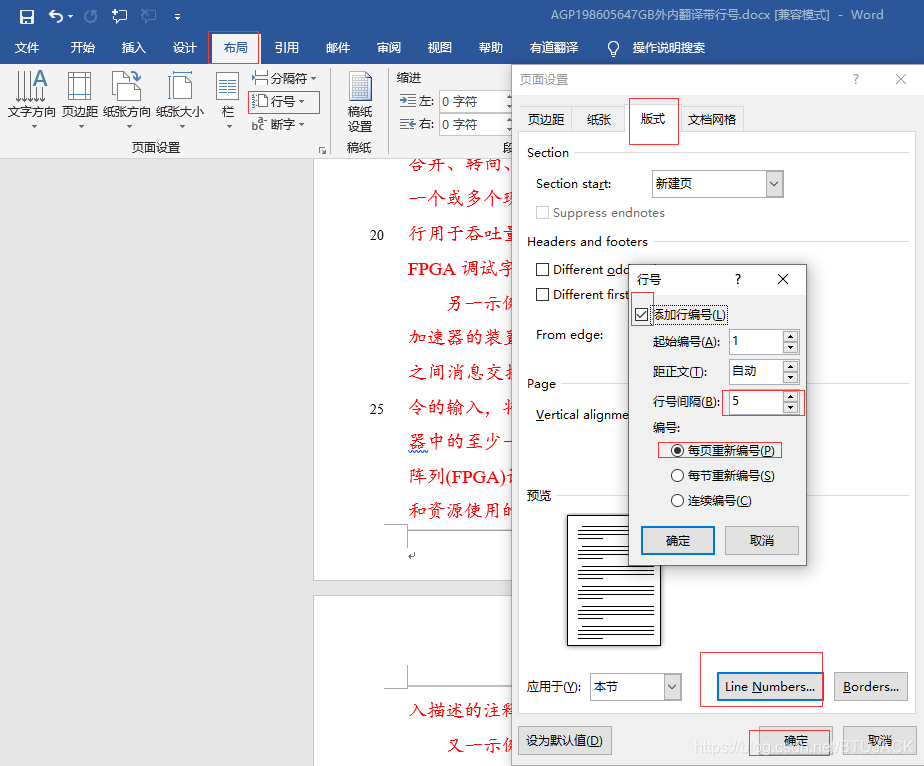Open the 页边距 margins tool

pyautogui.click(x=80, y=99)
